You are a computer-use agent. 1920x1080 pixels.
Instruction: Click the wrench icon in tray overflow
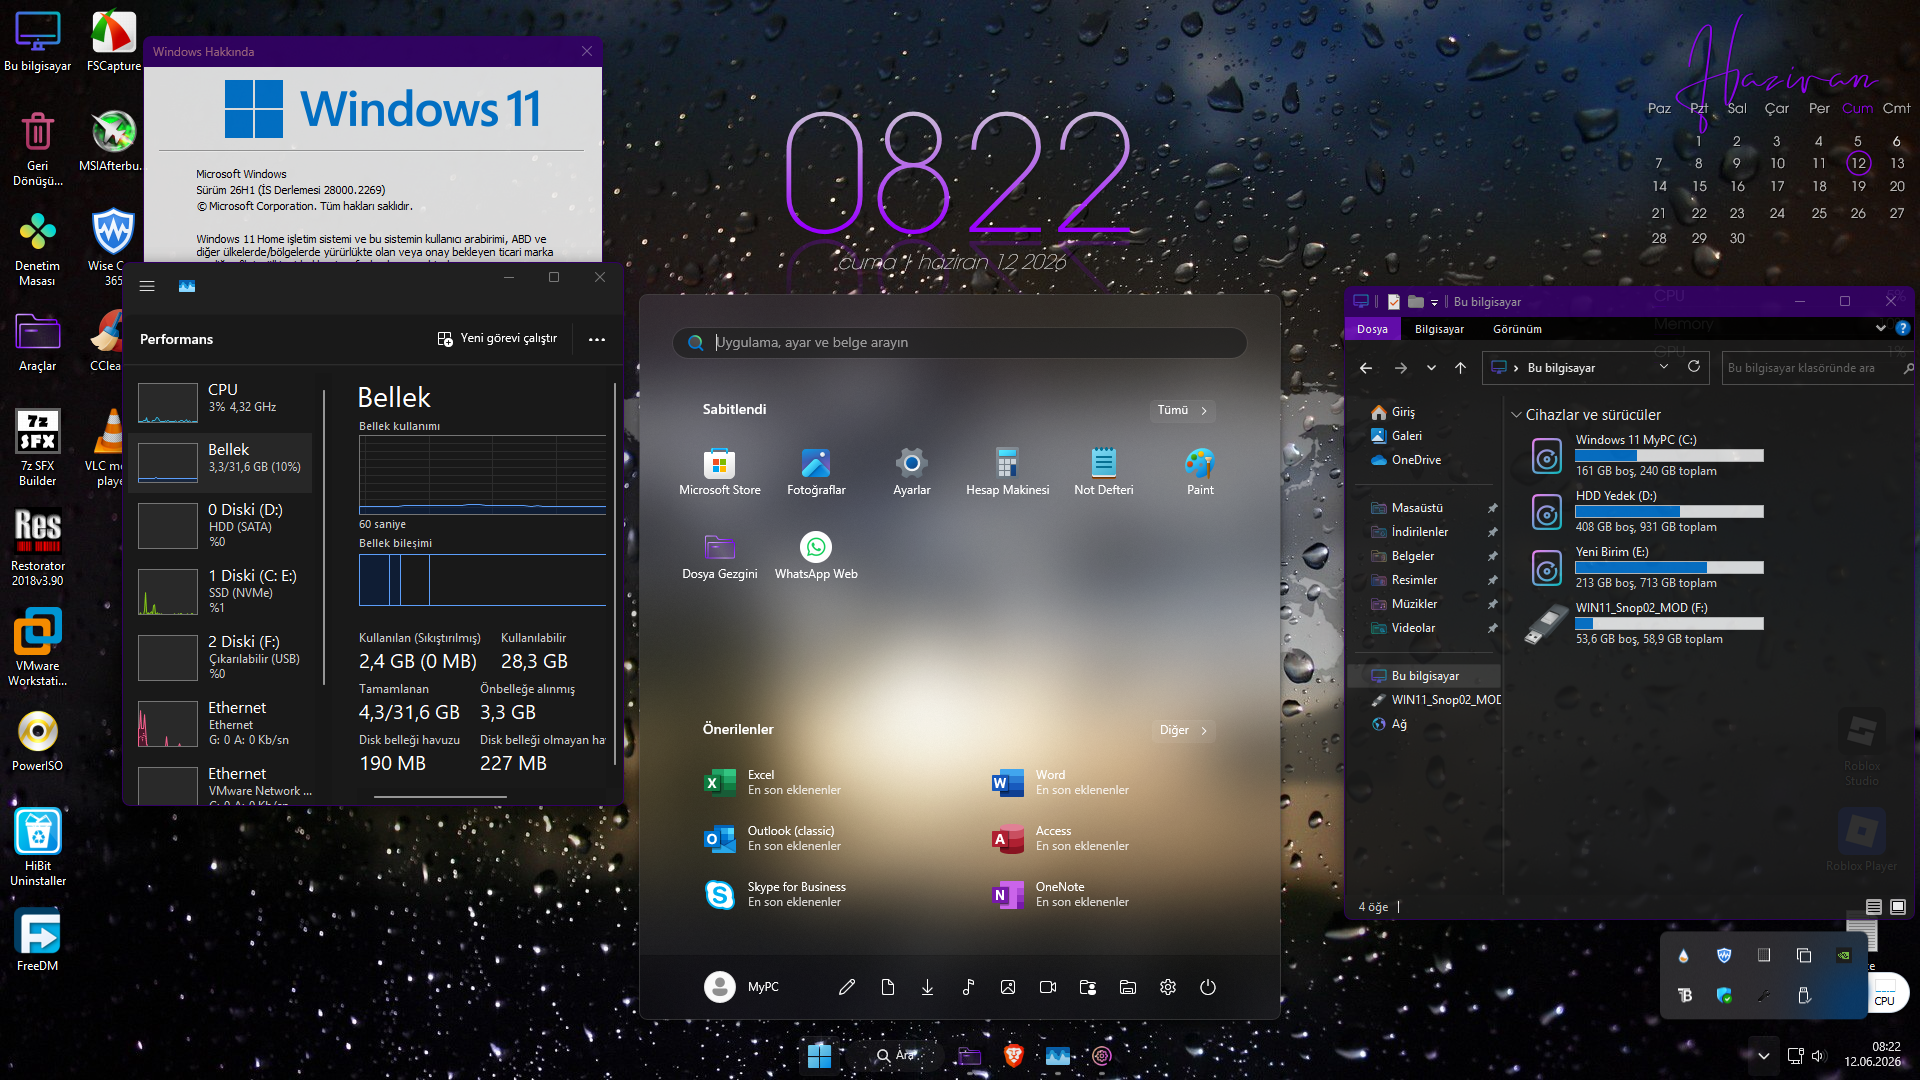(x=1764, y=995)
